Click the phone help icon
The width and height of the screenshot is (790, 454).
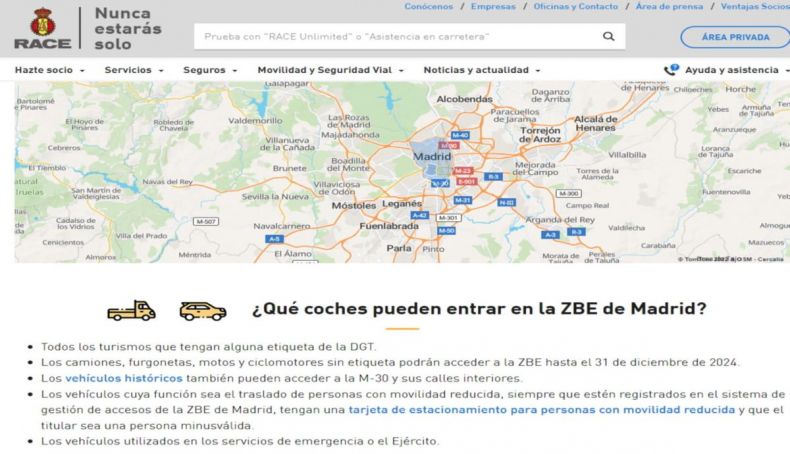pyautogui.click(x=671, y=70)
